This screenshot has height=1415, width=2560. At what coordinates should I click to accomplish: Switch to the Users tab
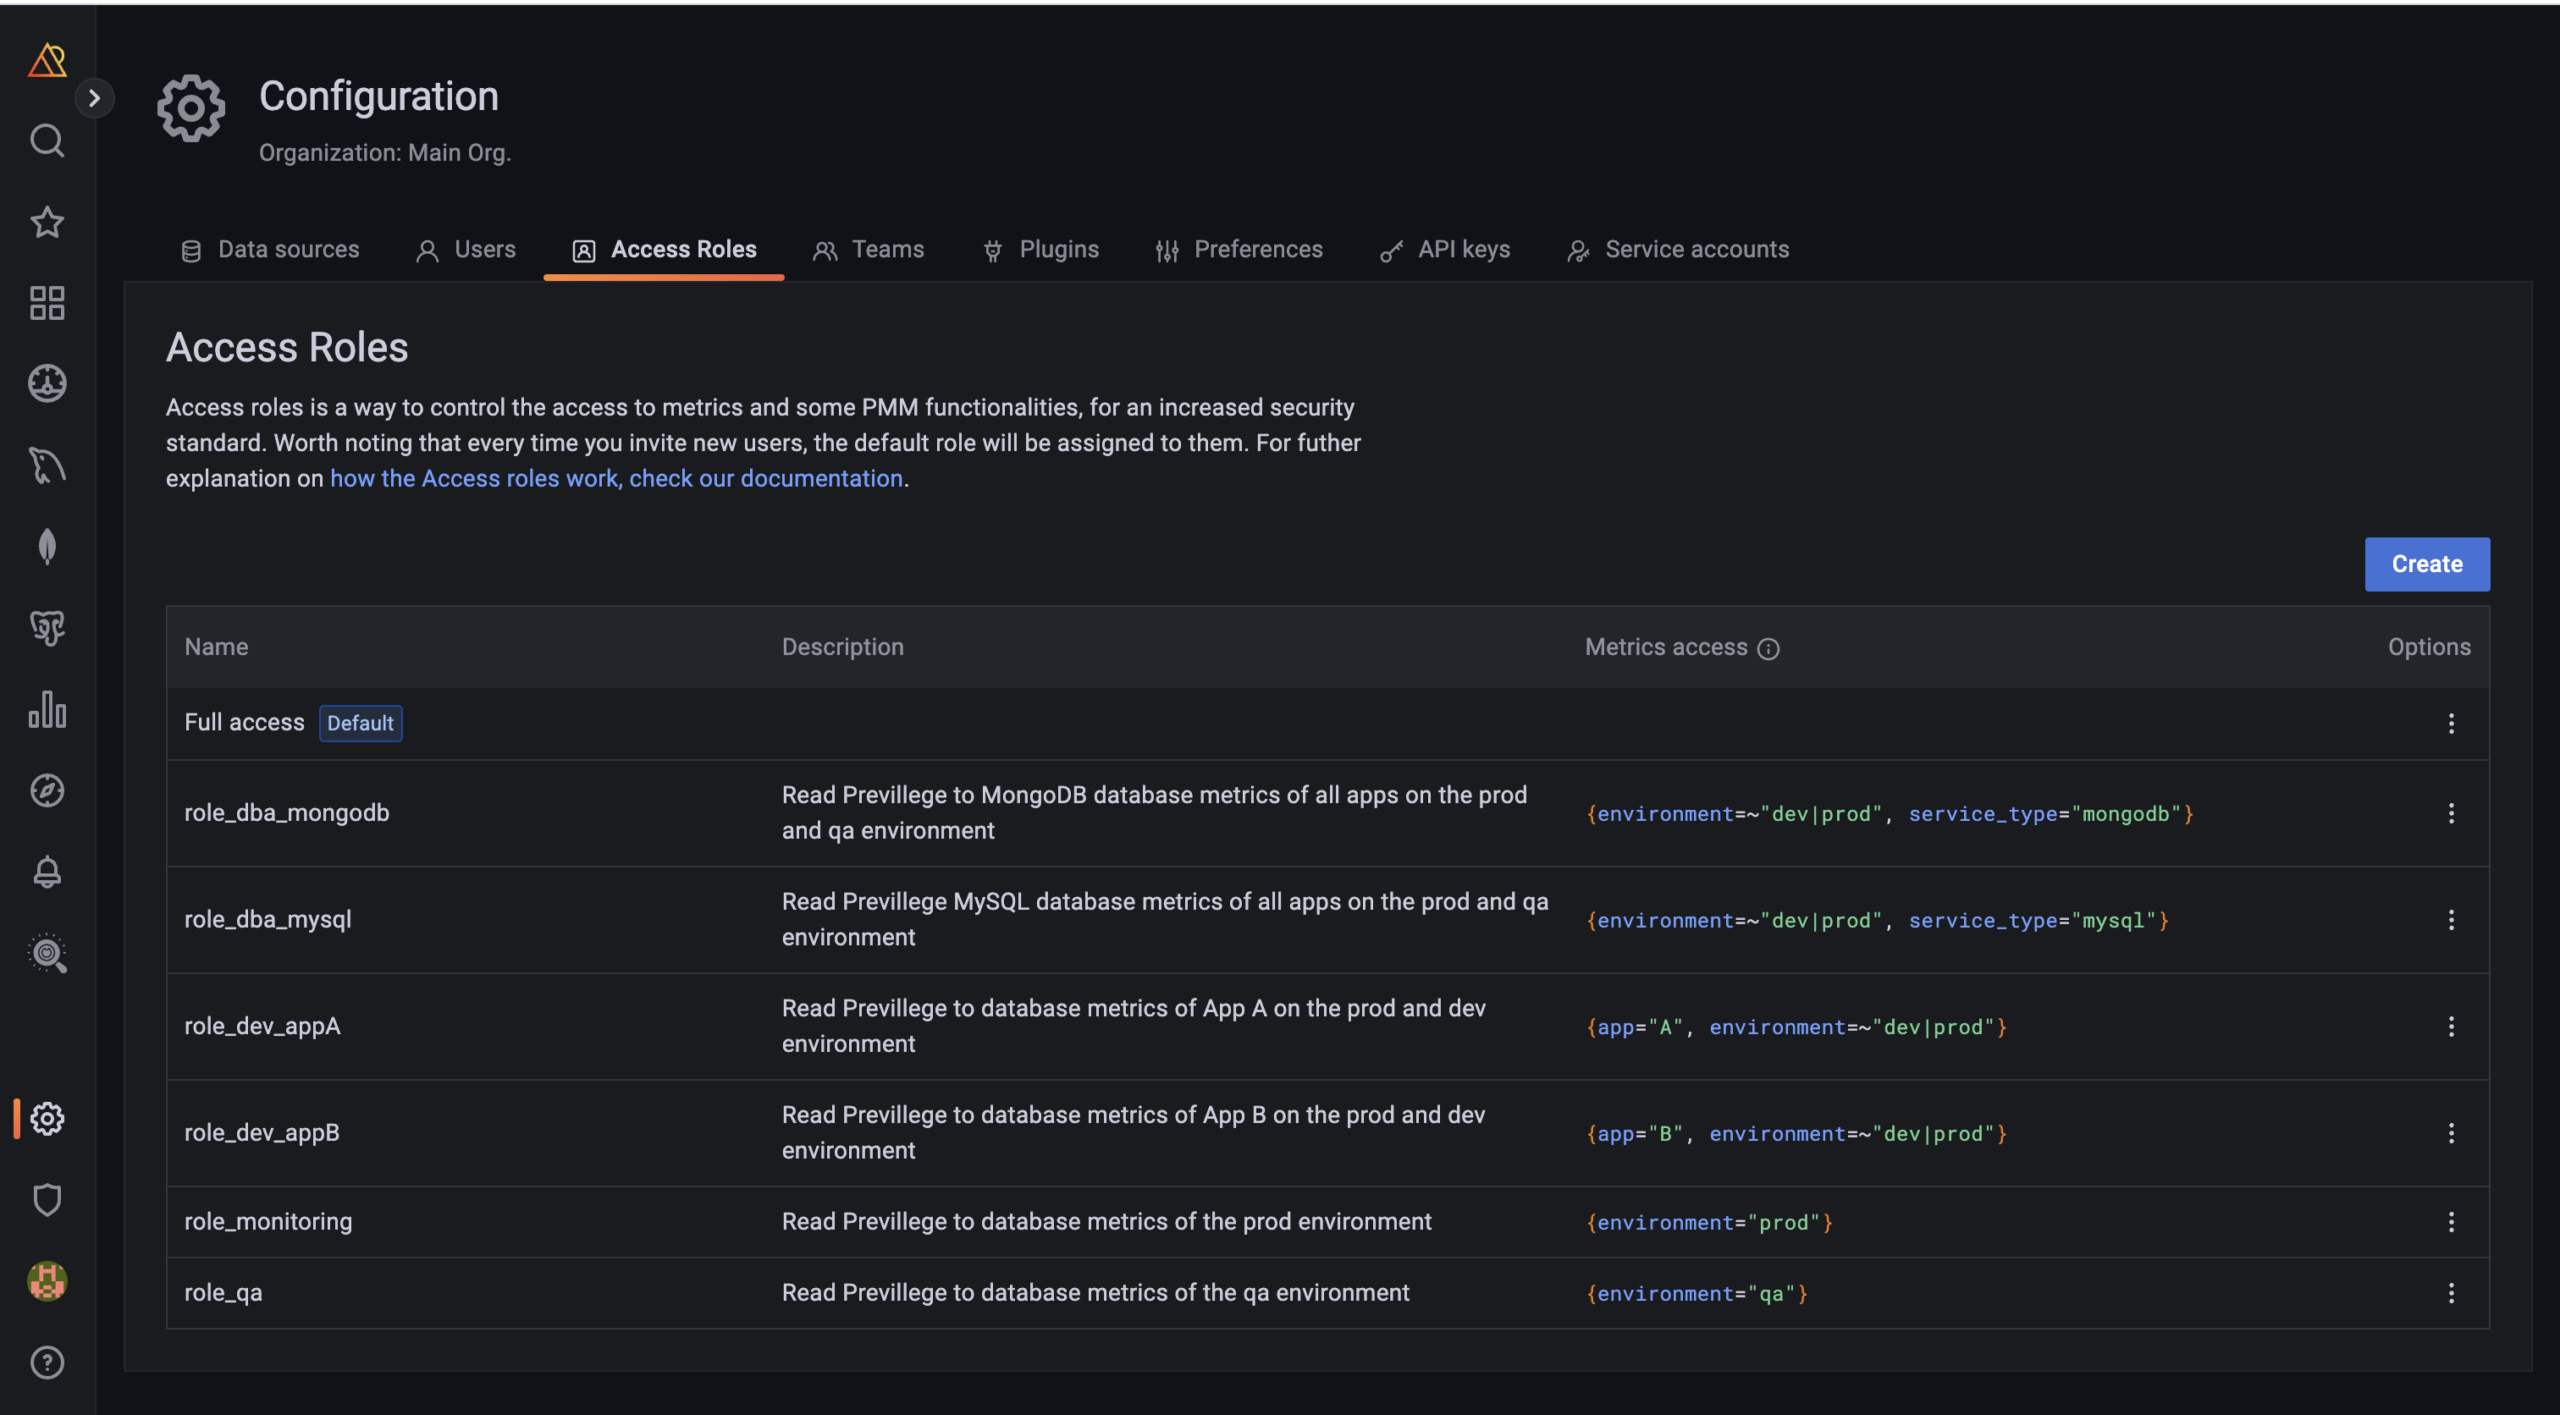466,250
